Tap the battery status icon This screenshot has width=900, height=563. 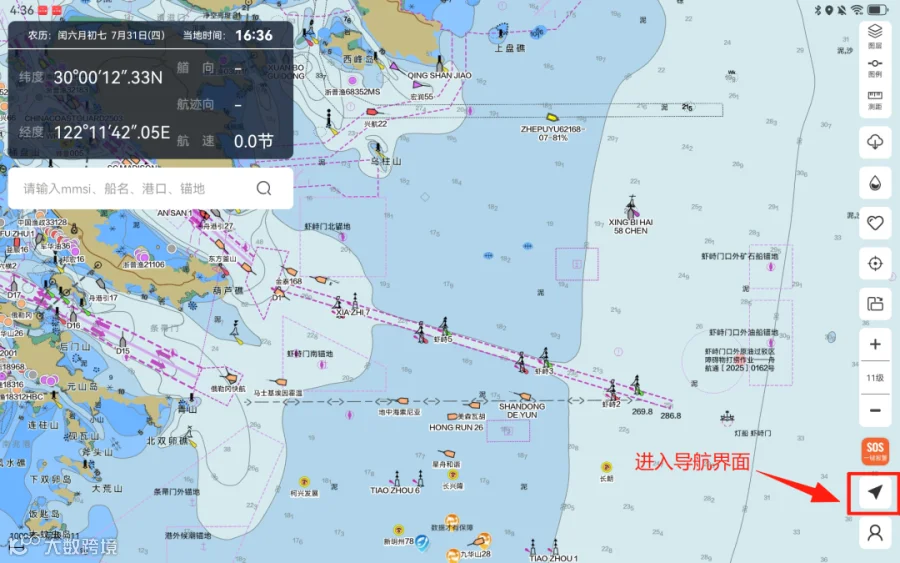(x=878, y=10)
